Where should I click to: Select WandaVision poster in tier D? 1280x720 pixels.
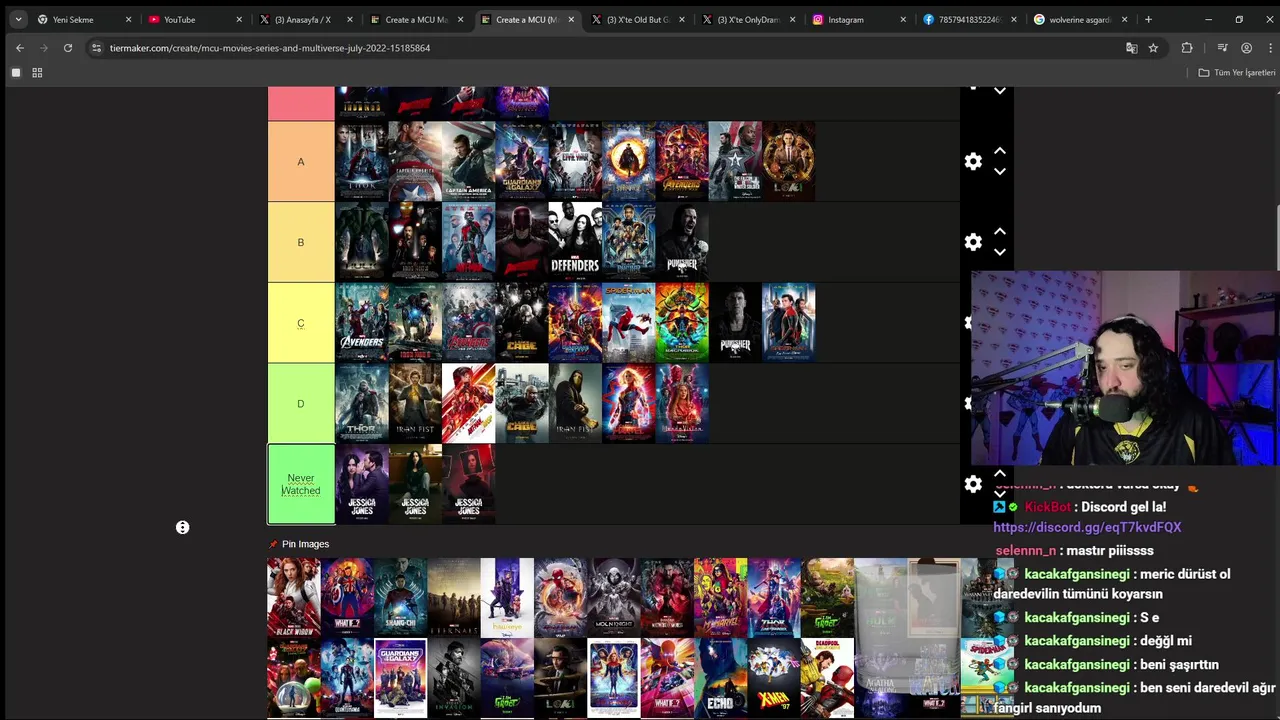(682, 404)
